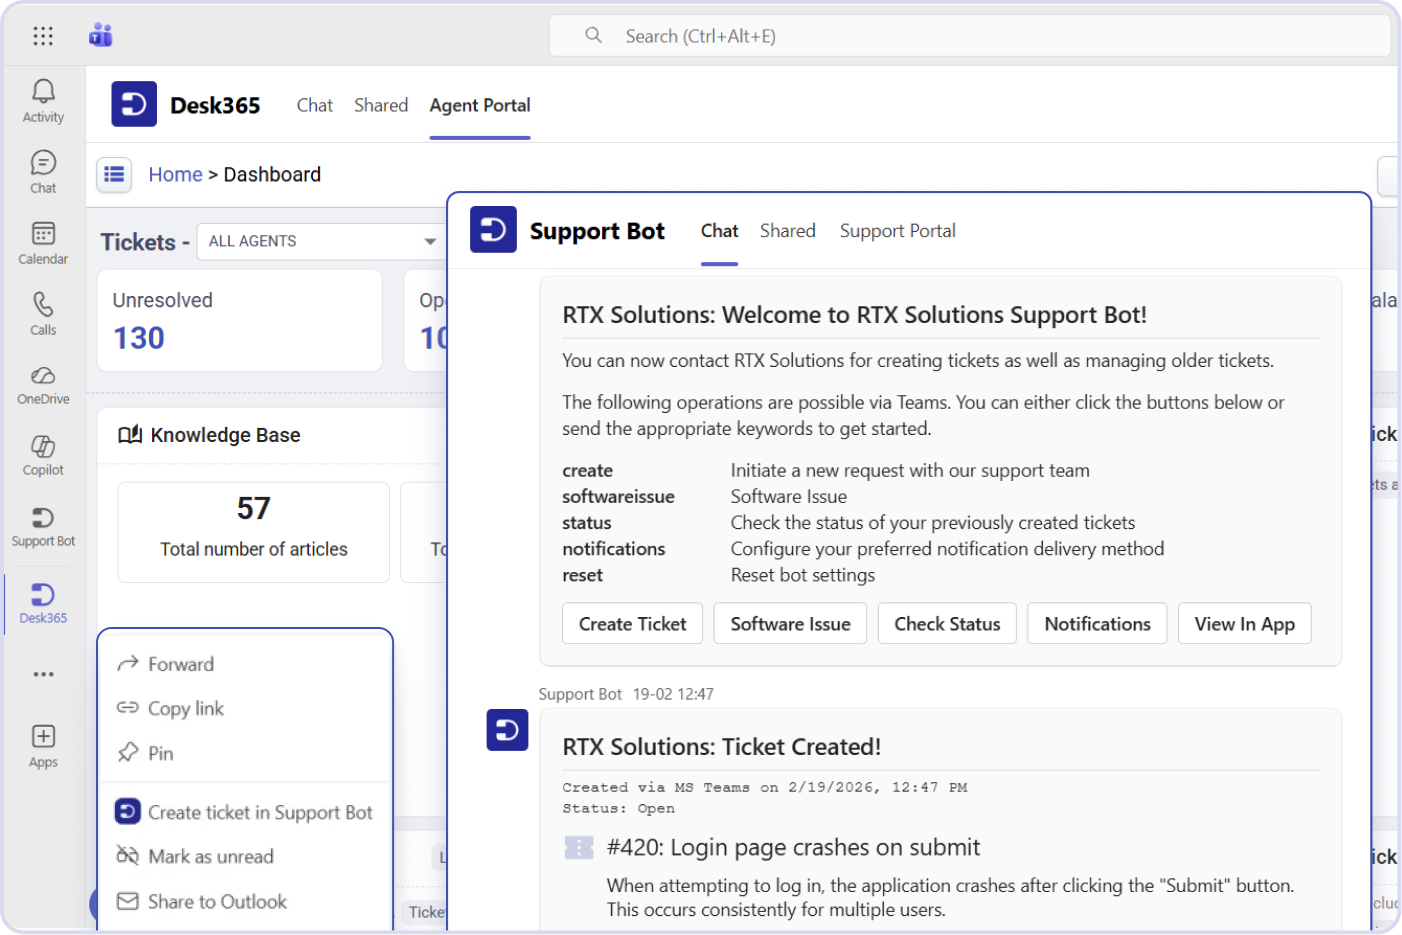1402x935 pixels.
Task: Click the Software Issue button
Action: (x=790, y=624)
